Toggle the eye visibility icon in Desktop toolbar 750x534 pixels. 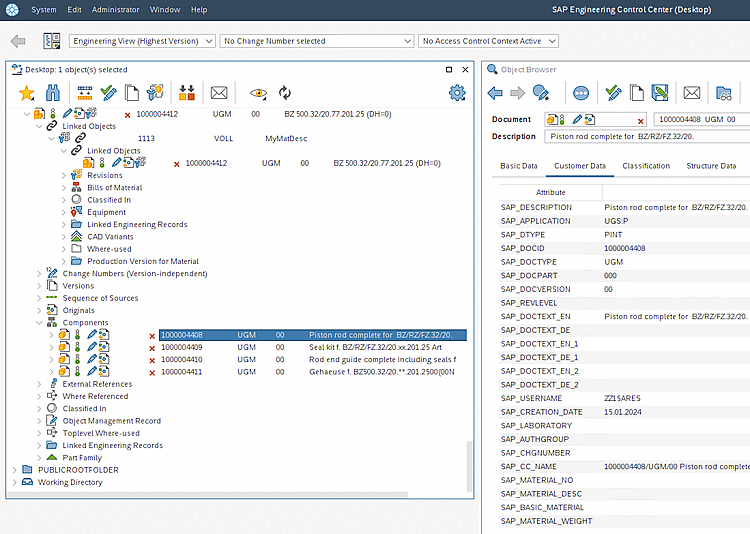pyautogui.click(x=258, y=93)
